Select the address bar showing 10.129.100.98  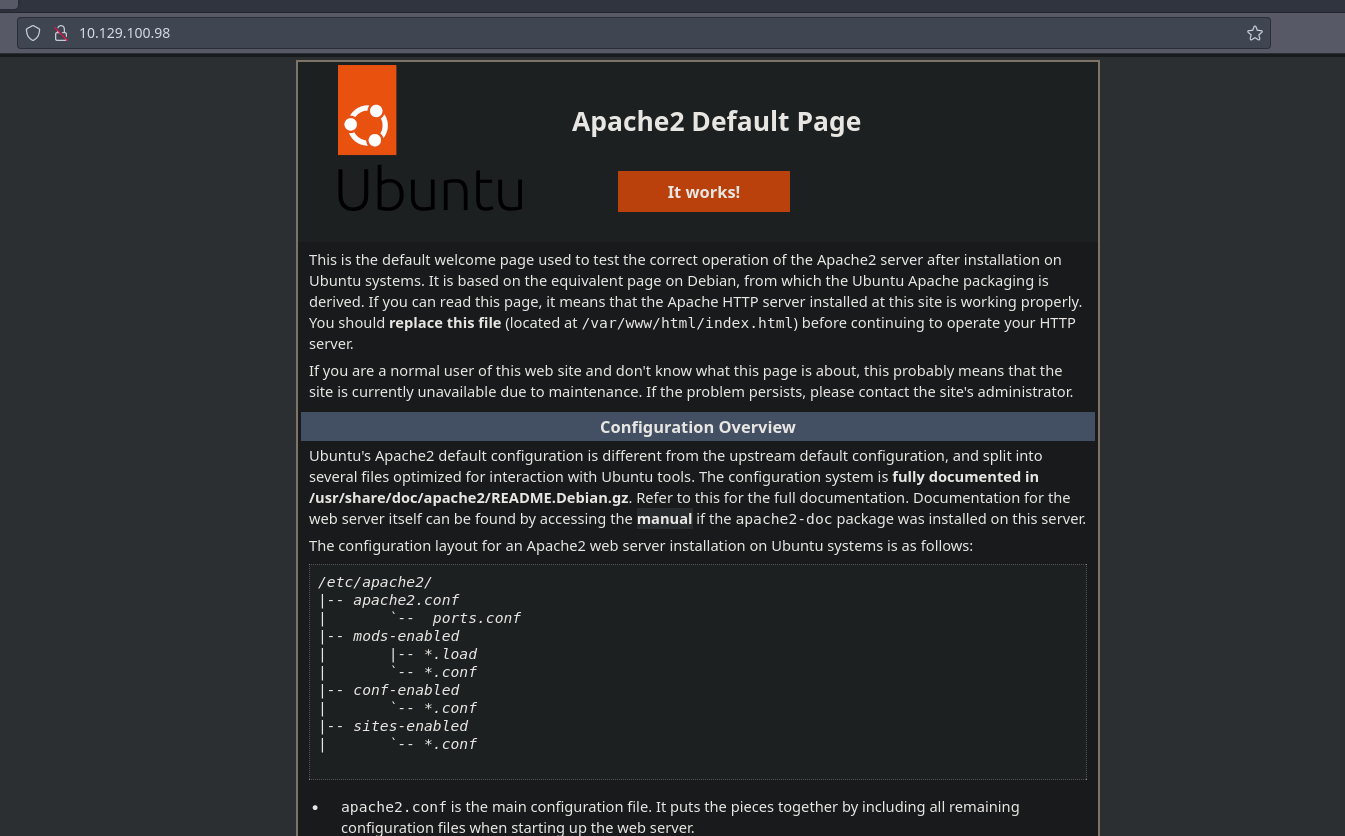(x=644, y=33)
